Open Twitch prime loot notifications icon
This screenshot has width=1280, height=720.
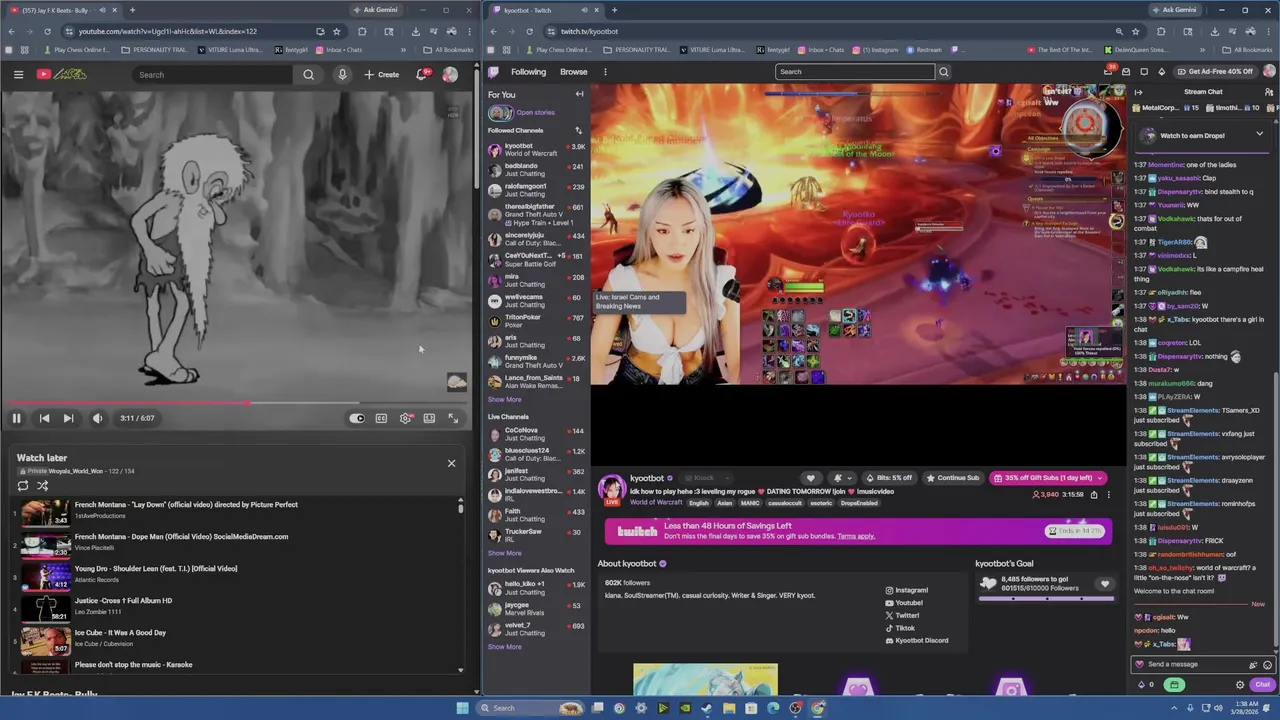click(x=1109, y=72)
